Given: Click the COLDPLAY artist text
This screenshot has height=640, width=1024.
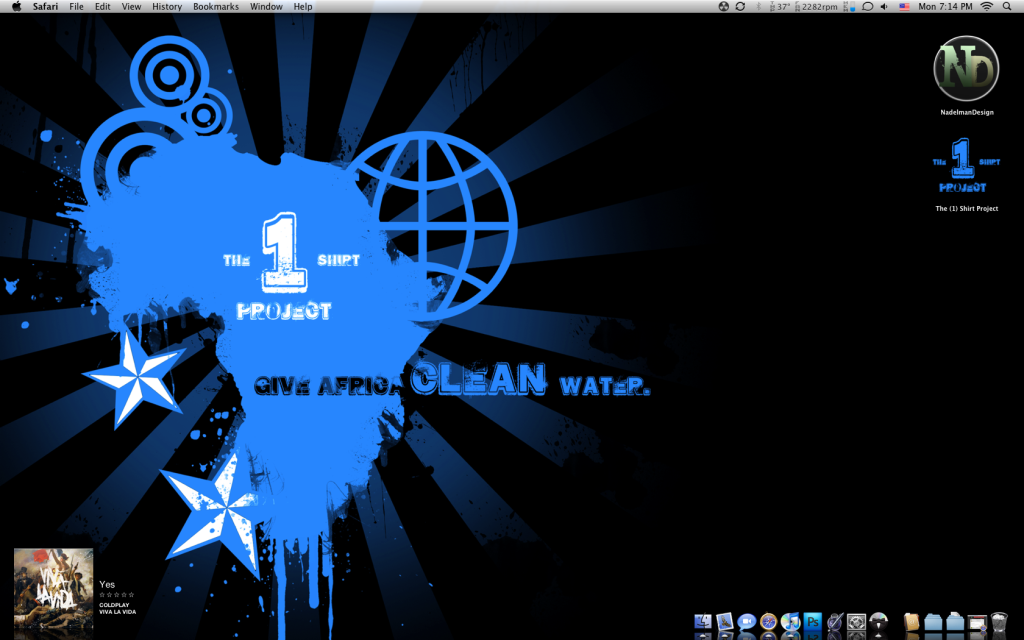Looking at the screenshot, I should pyautogui.click(x=114, y=605).
